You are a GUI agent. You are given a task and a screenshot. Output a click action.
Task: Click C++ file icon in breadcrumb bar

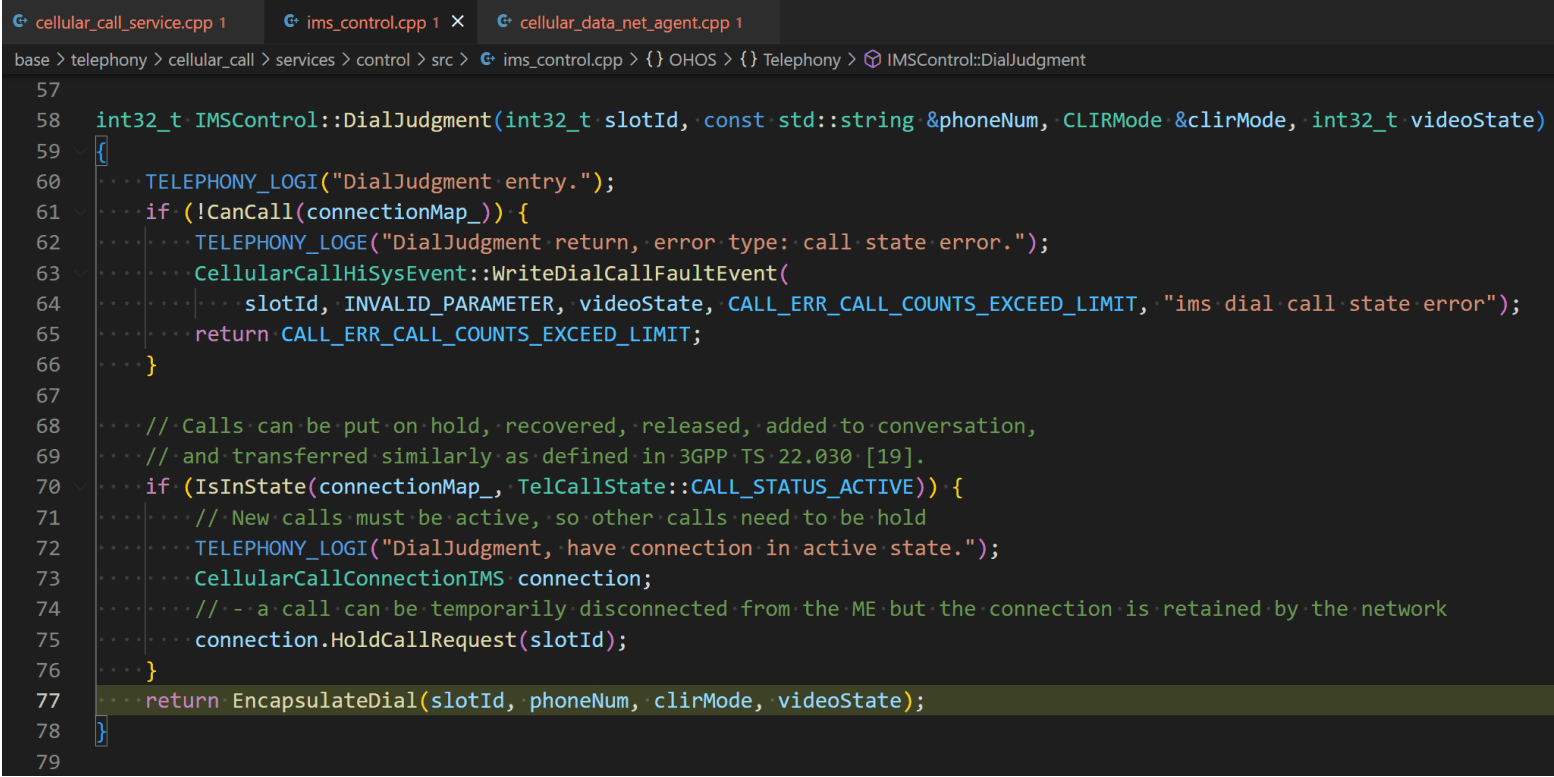tap(488, 59)
